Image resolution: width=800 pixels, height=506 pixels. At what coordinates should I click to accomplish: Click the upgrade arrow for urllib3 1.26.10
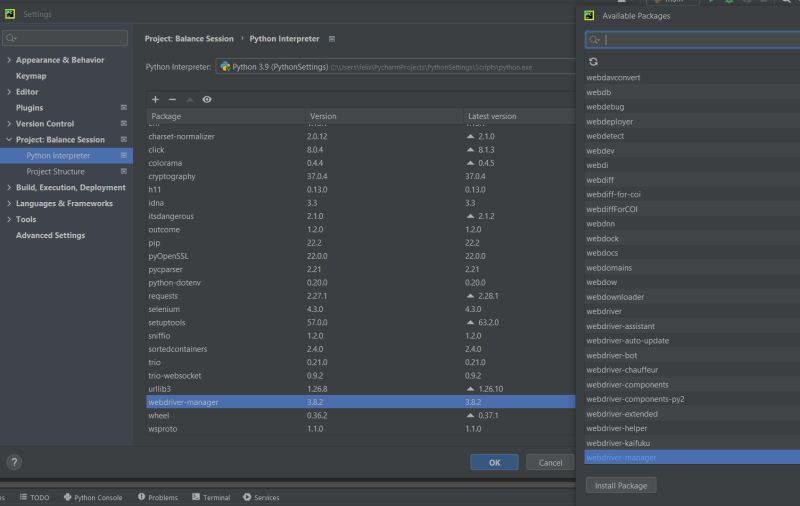pyautogui.click(x=470, y=389)
